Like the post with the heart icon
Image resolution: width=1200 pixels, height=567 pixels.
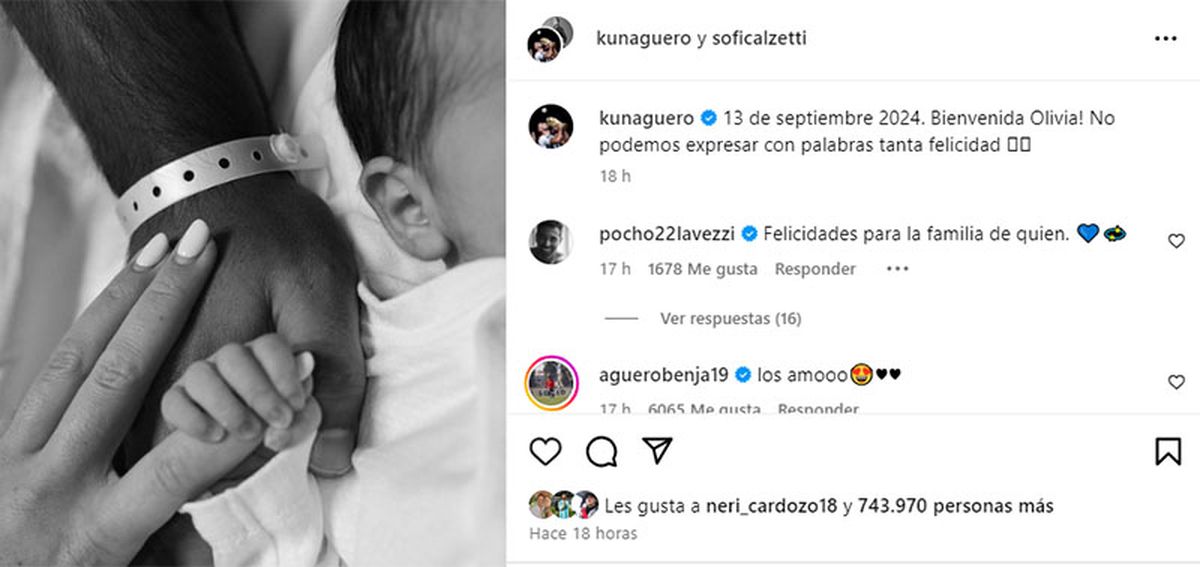pos(545,452)
